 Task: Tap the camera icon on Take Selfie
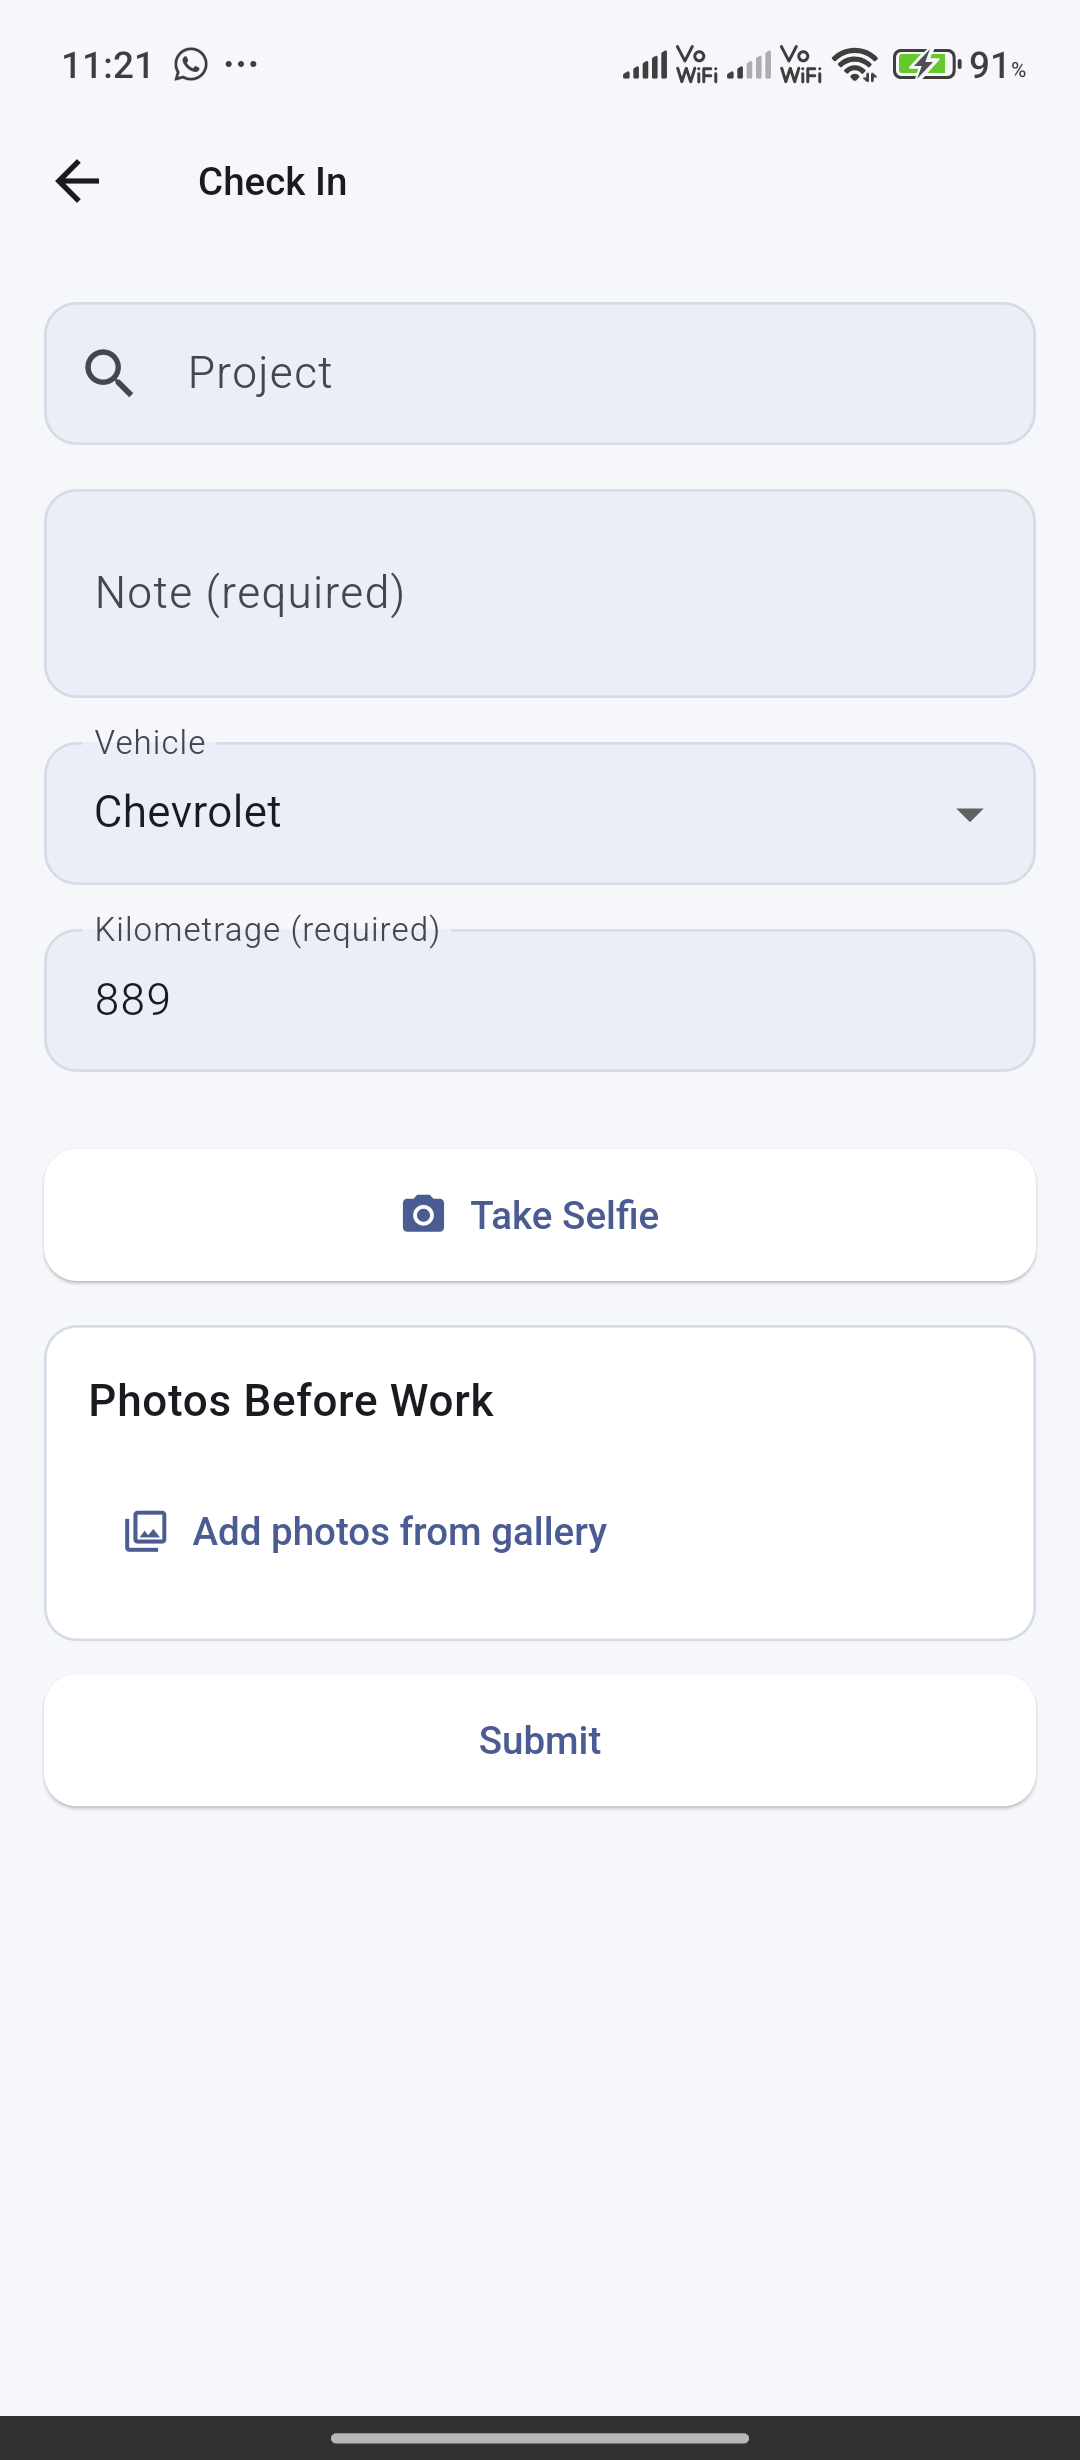(x=423, y=1215)
